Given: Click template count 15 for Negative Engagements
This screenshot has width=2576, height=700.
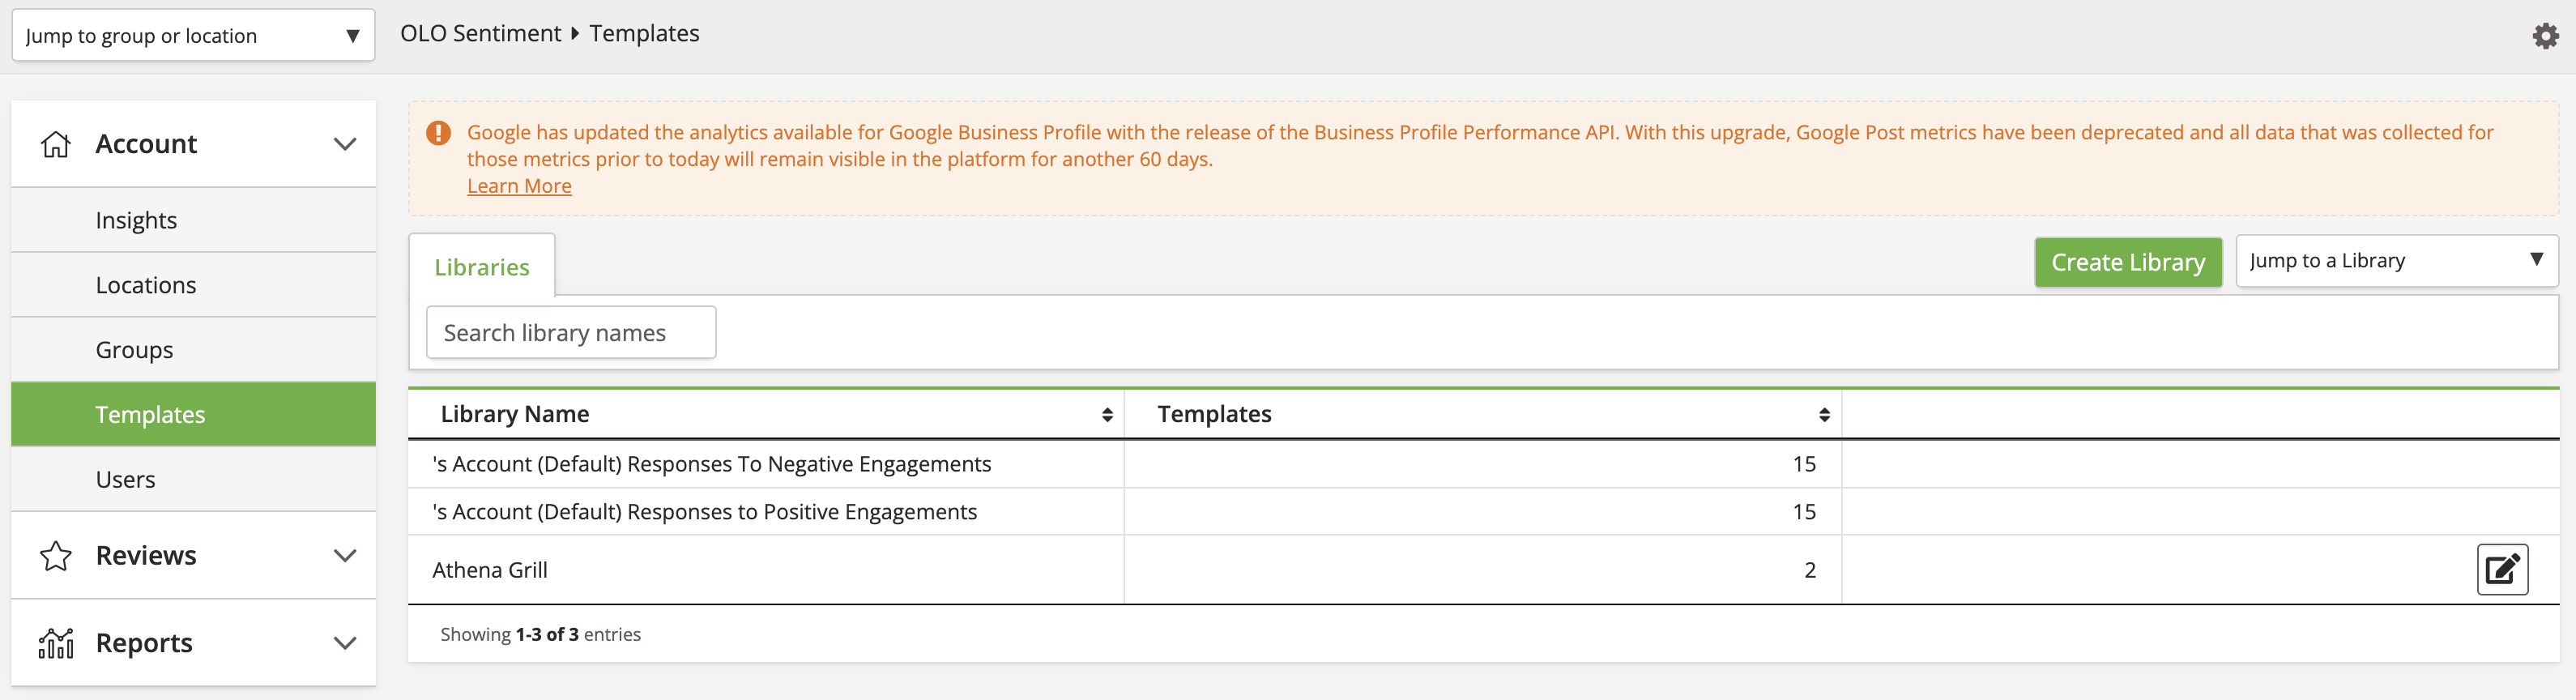Looking at the screenshot, I should click(1803, 464).
